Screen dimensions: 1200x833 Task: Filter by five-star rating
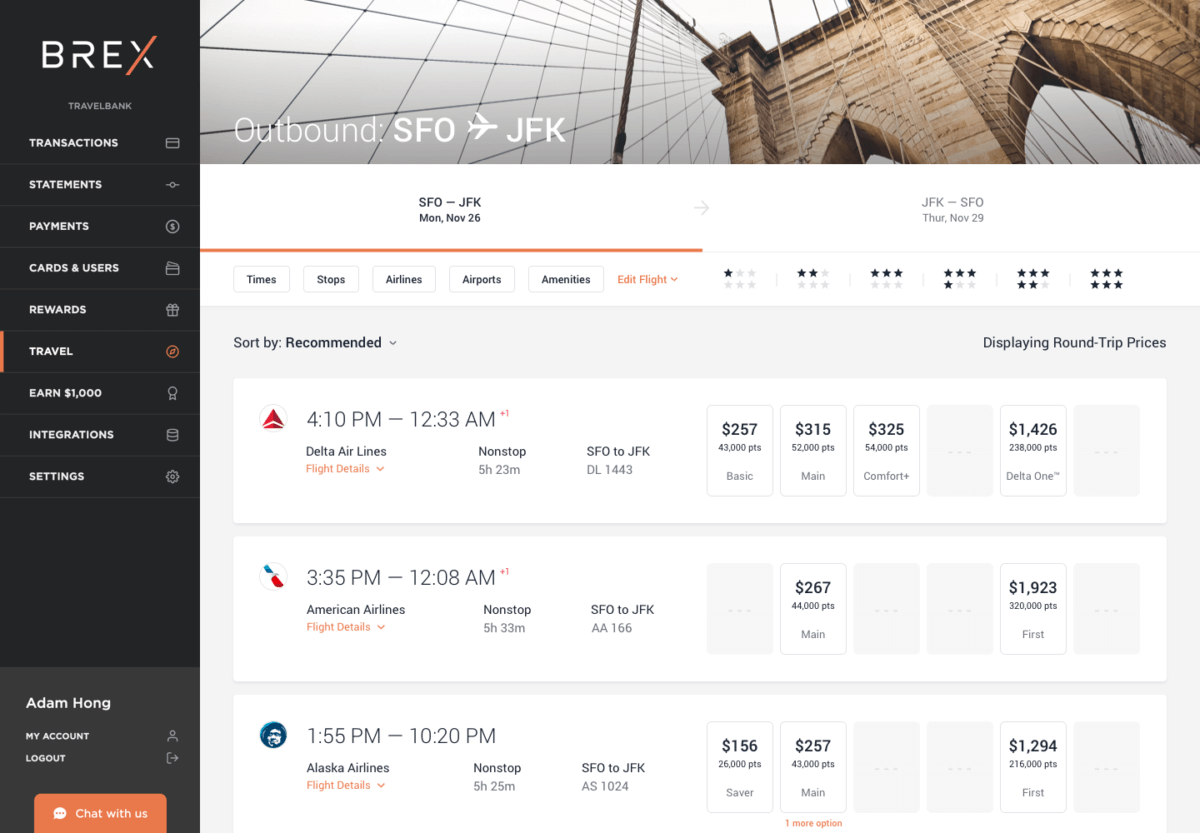coord(1033,279)
